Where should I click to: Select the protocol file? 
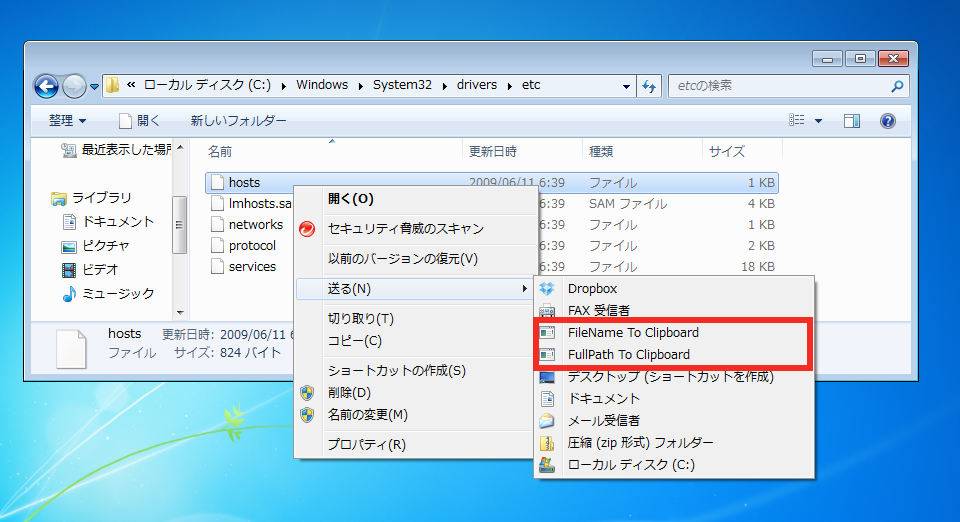pos(243,245)
